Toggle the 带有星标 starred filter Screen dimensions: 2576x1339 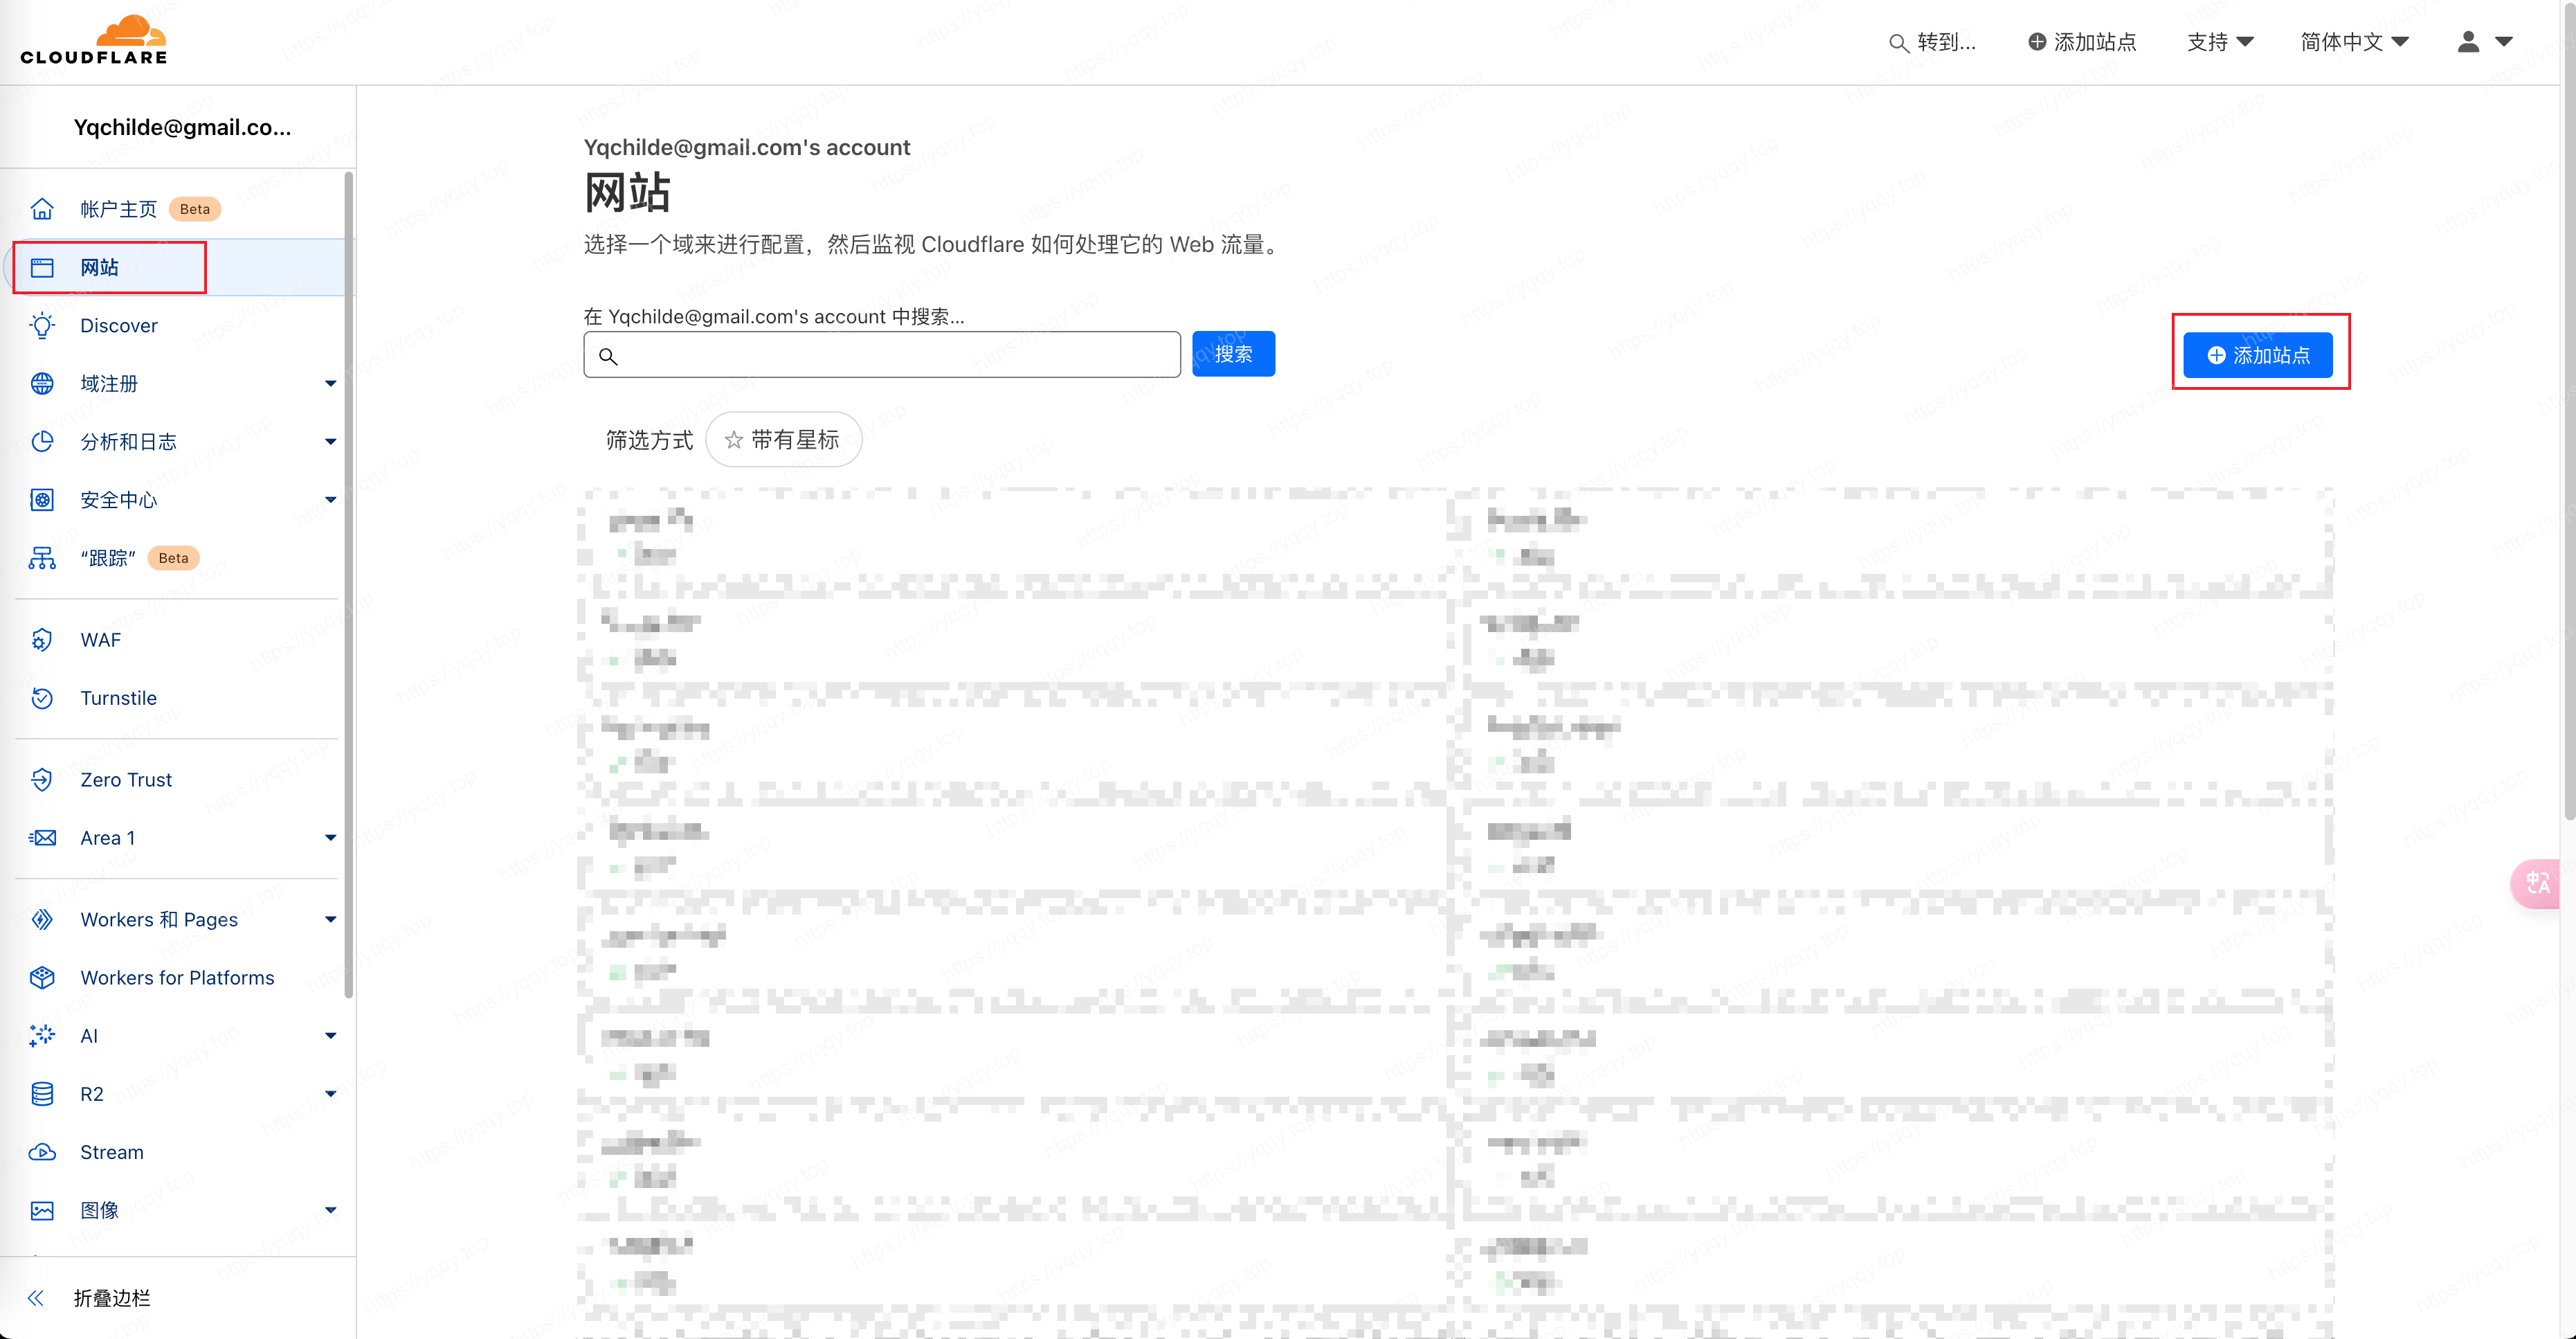(x=783, y=440)
